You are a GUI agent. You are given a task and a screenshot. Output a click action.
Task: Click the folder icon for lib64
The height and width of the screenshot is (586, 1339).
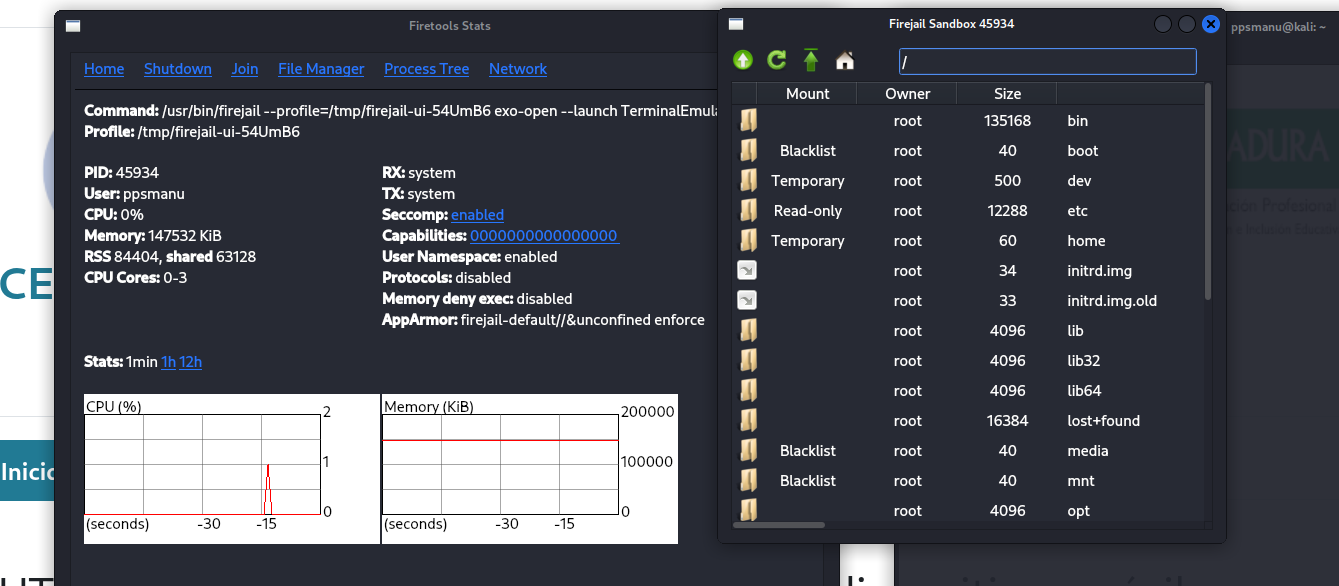[x=748, y=391]
